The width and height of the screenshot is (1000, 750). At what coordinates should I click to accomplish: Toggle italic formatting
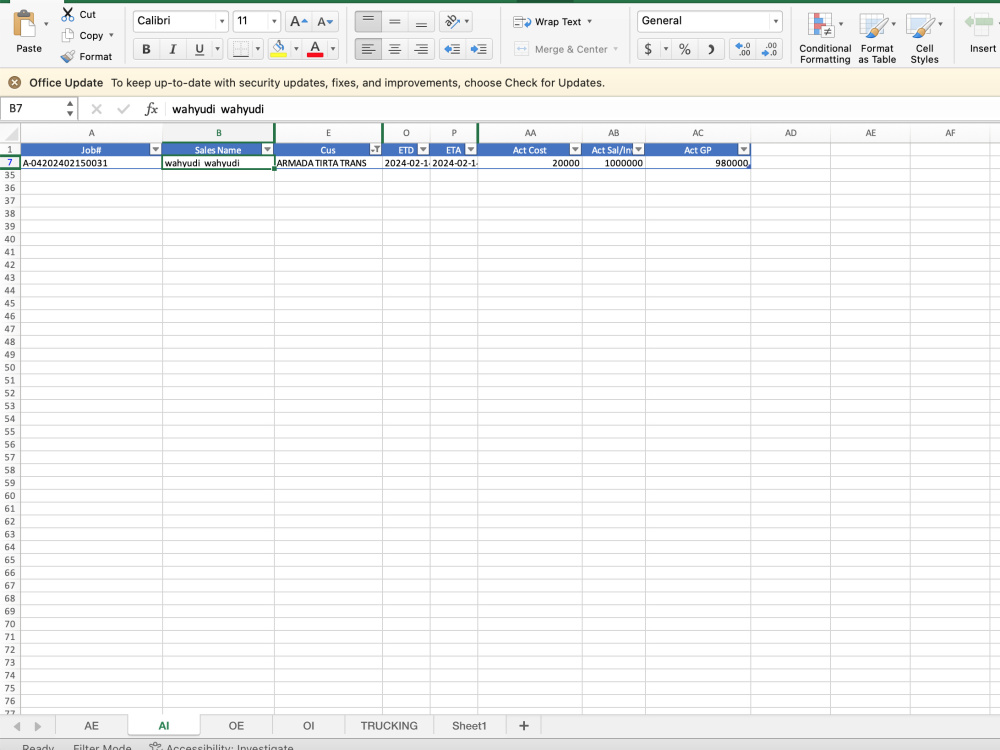[x=172, y=49]
